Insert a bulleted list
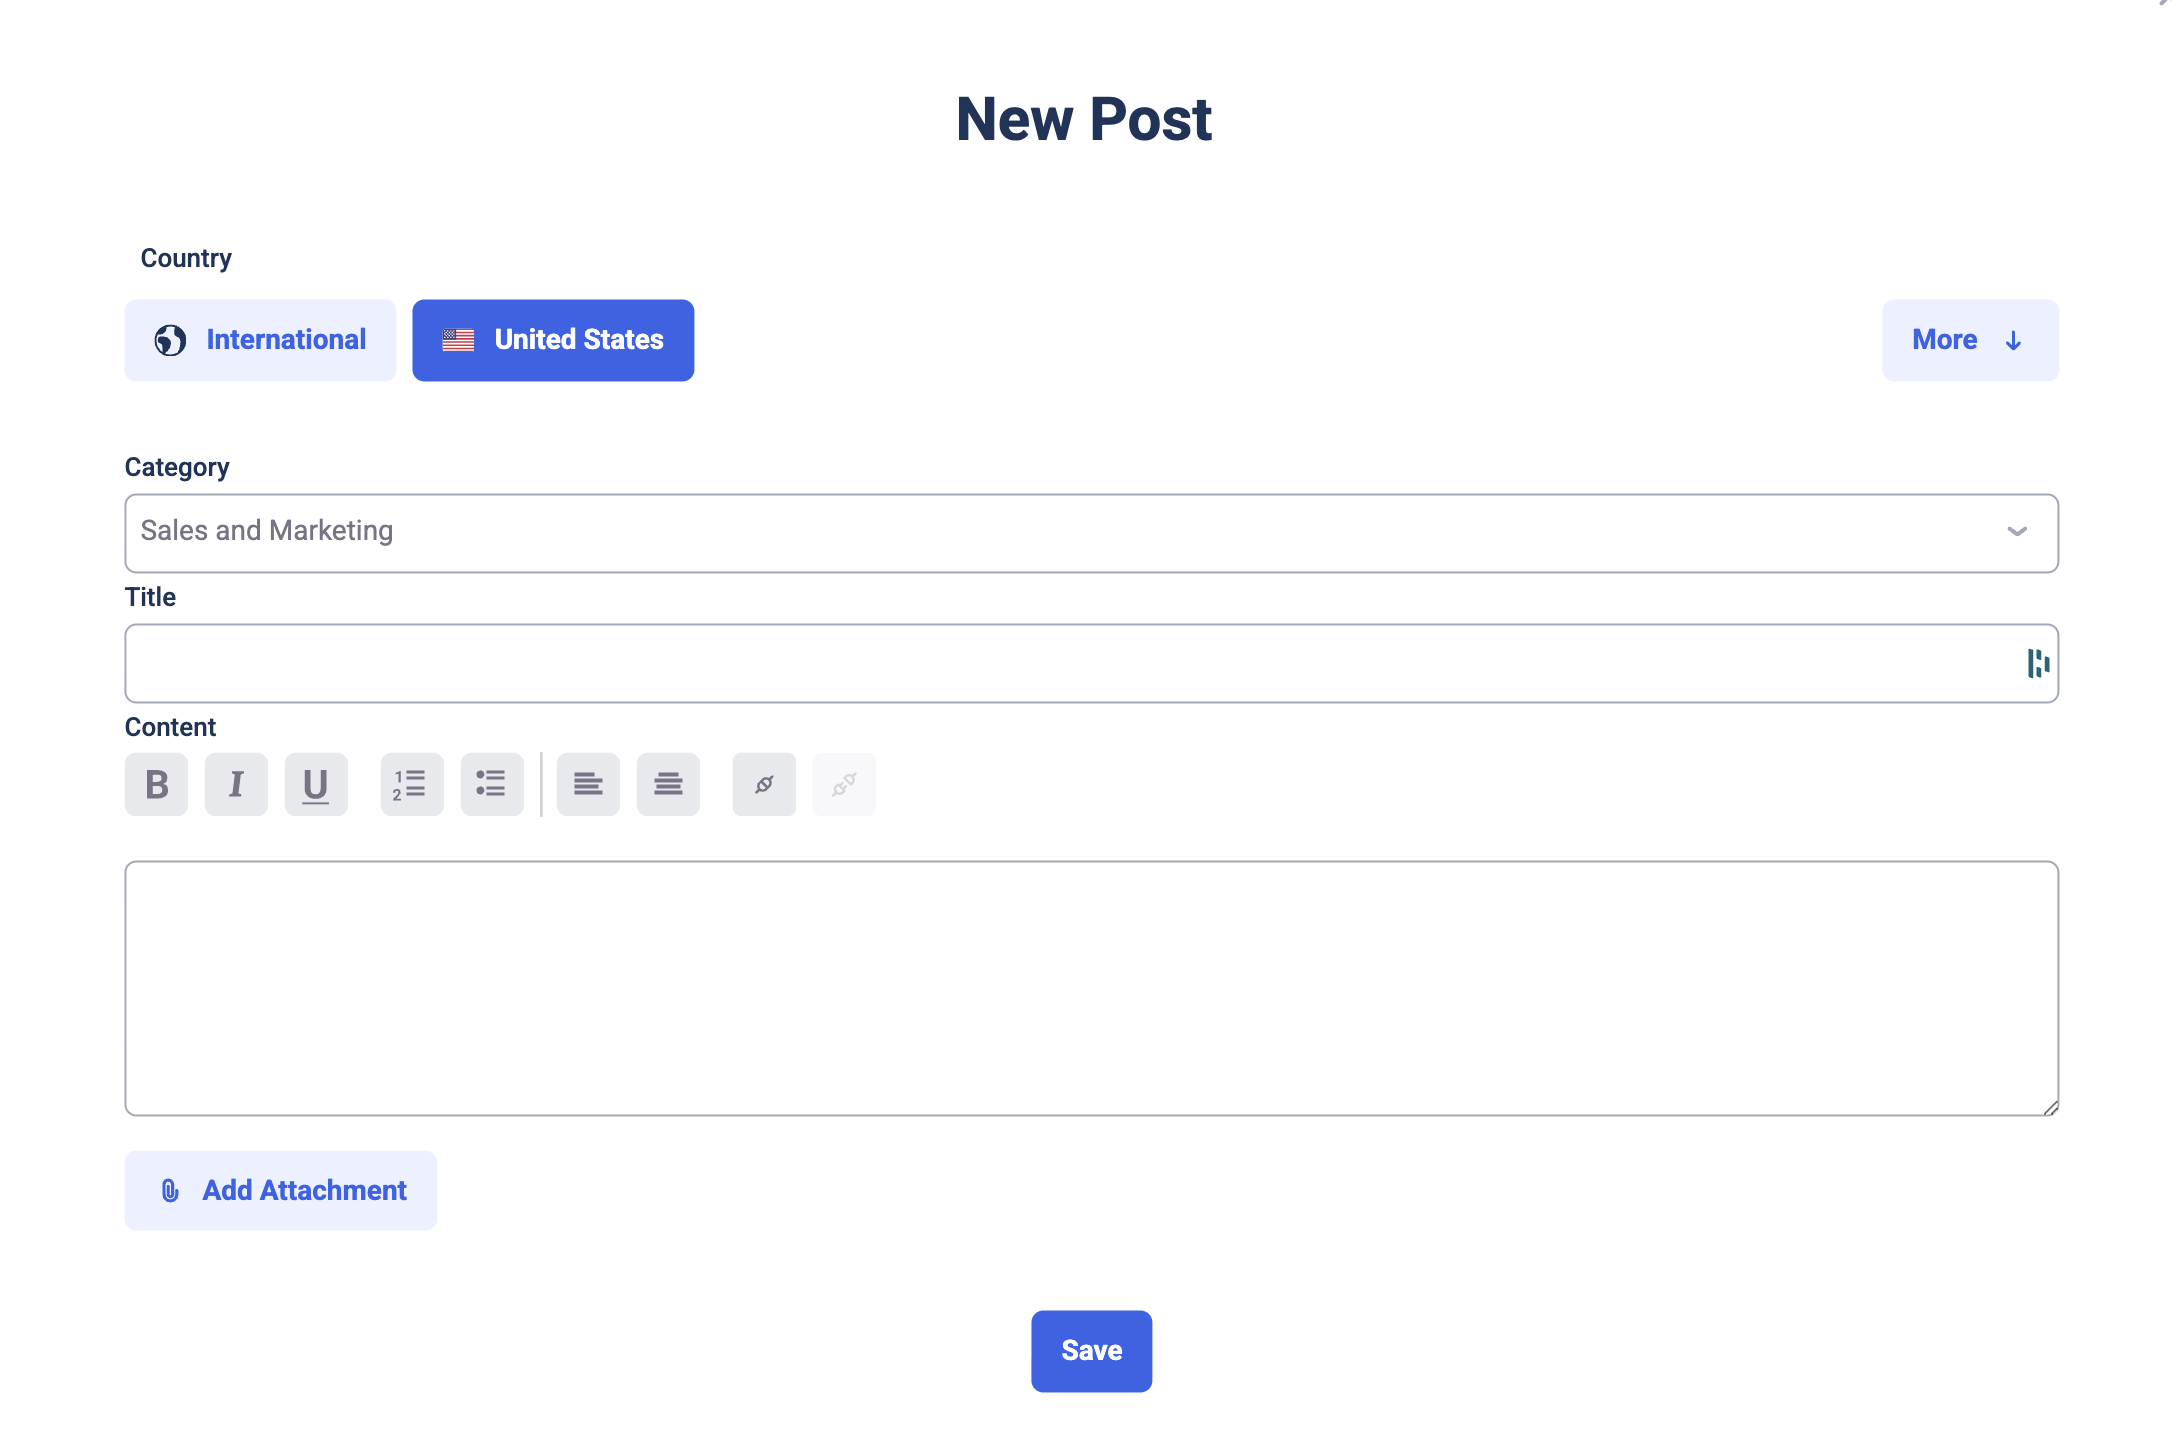 tap(492, 784)
